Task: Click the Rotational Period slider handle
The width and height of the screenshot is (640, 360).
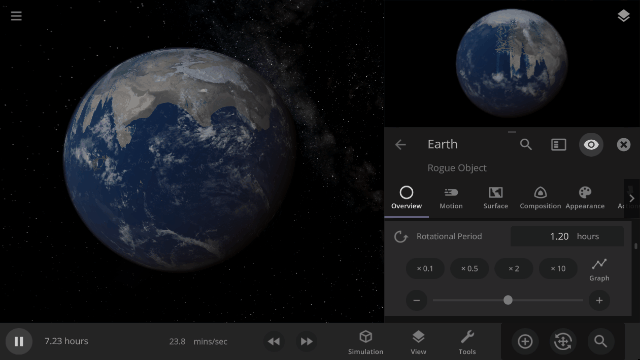Action: (508, 300)
